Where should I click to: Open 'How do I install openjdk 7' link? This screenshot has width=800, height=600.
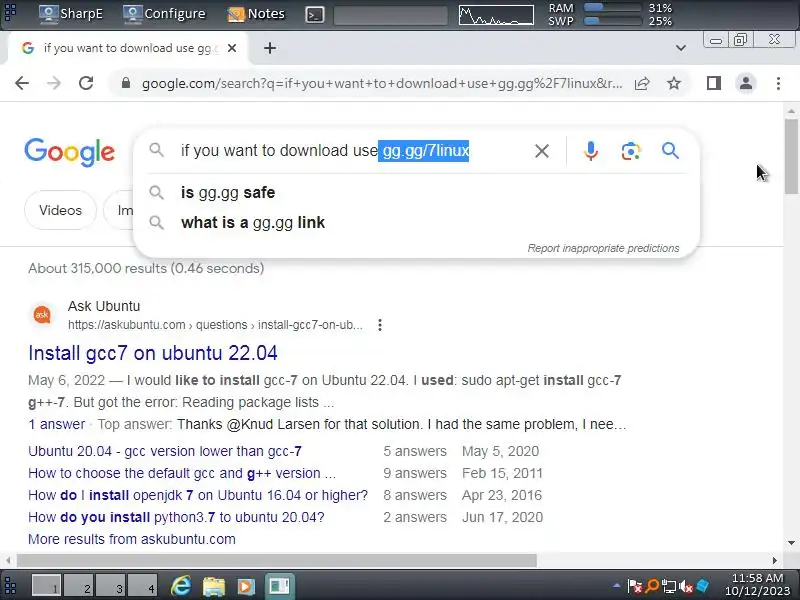click(x=198, y=495)
